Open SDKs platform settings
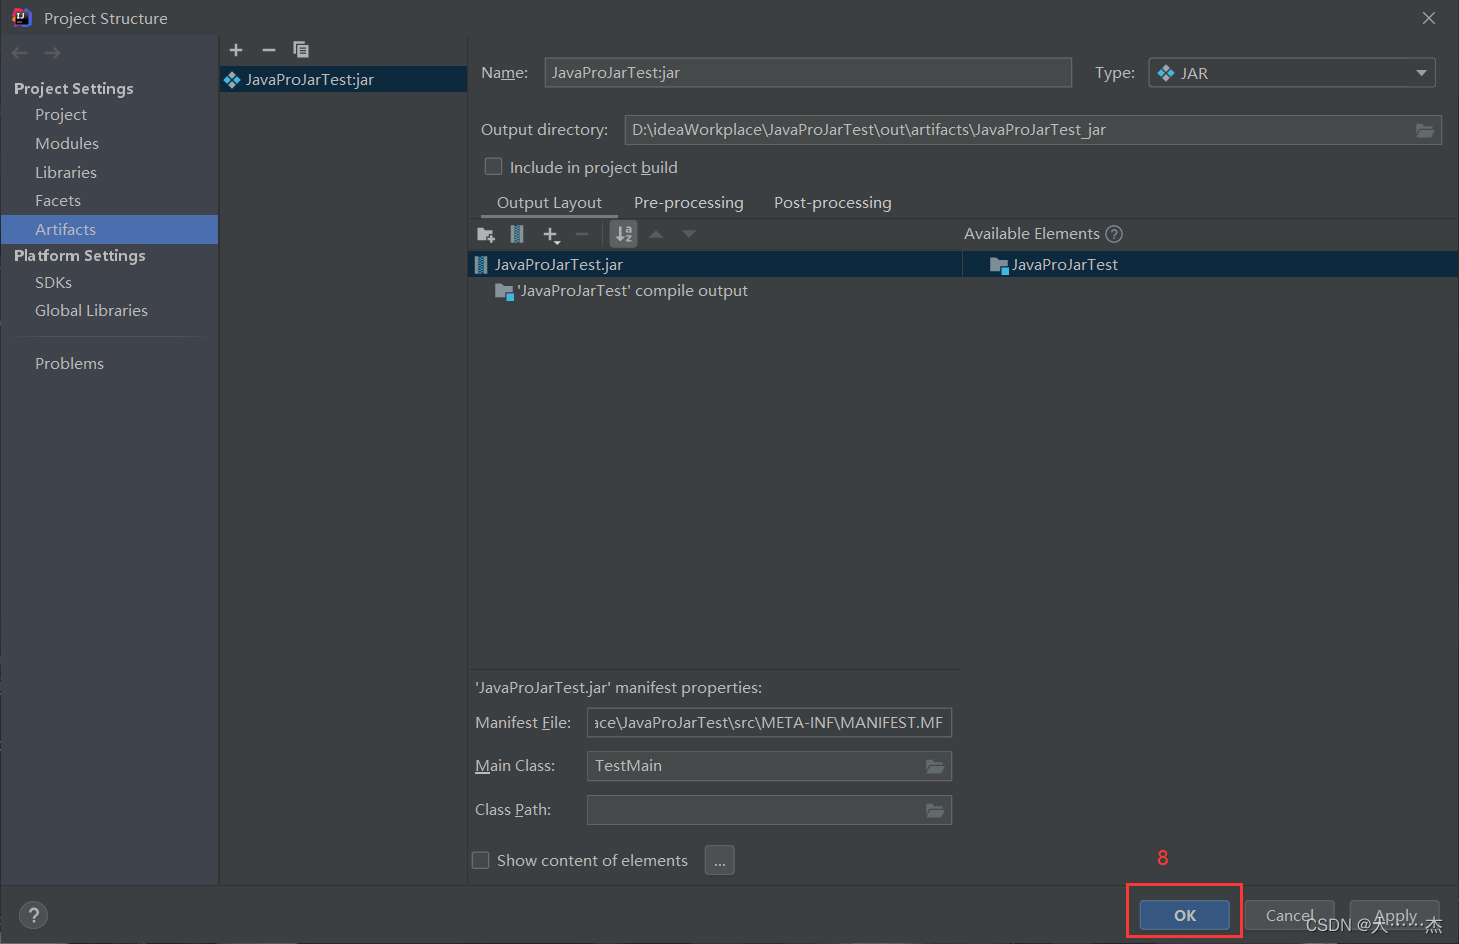 53,283
